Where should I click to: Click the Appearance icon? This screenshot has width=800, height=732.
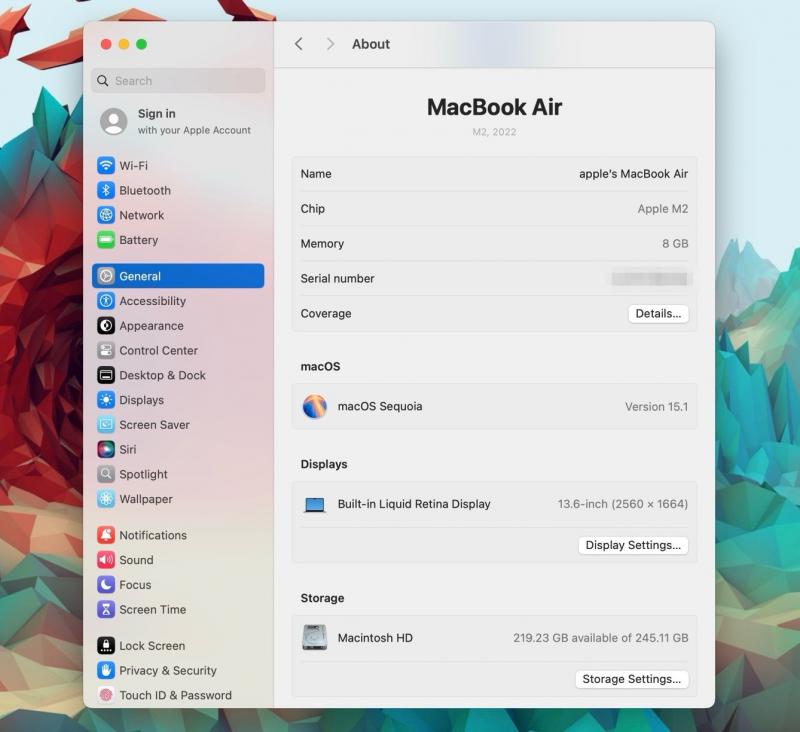tap(106, 325)
